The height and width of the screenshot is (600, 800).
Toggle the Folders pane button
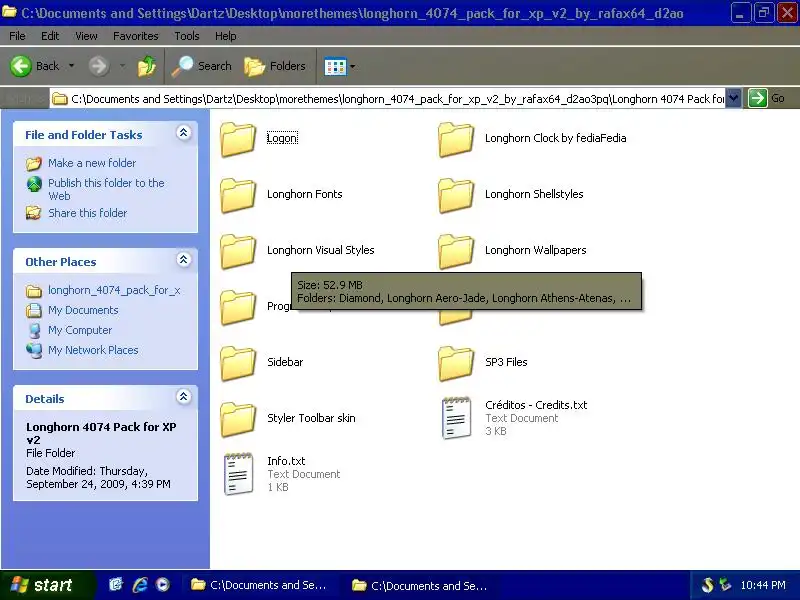point(274,66)
